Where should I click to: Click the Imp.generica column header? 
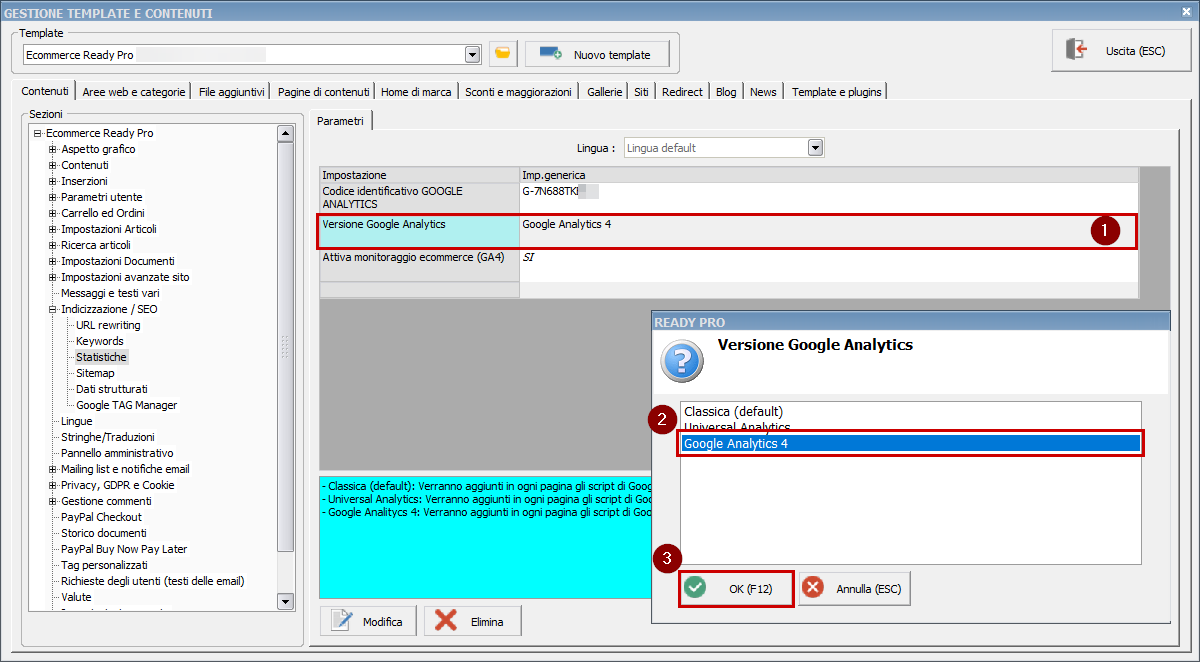(x=828, y=175)
